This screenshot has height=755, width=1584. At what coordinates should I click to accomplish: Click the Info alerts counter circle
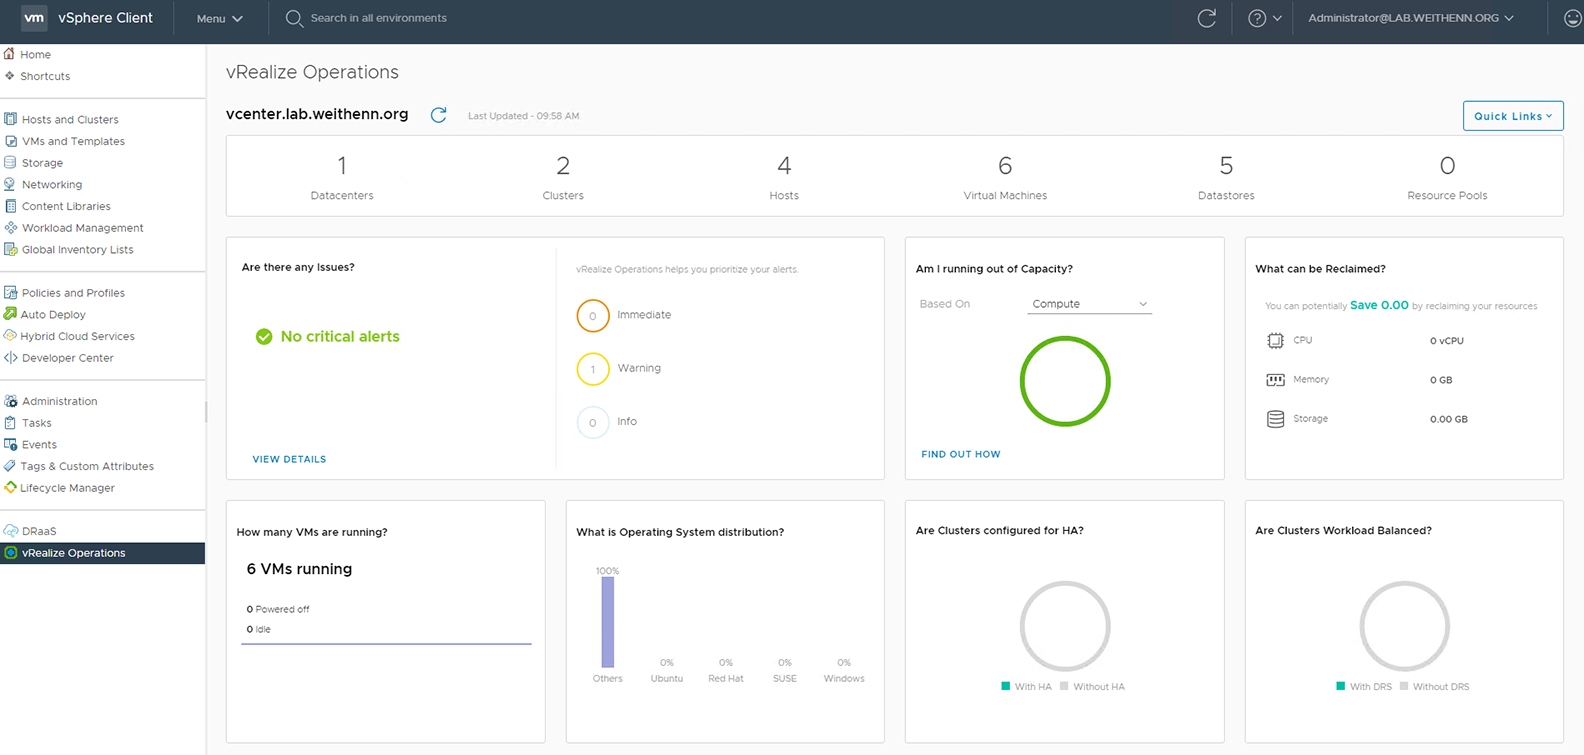click(x=593, y=422)
